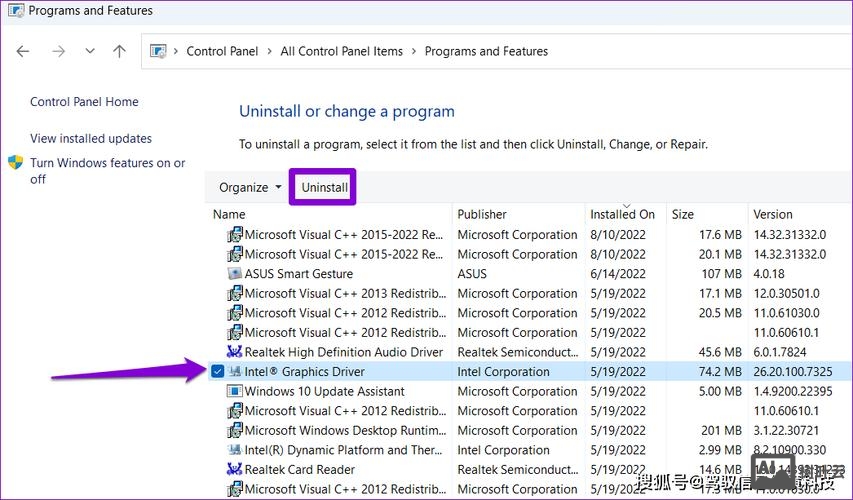The width and height of the screenshot is (853, 500).
Task: Click the shield icon beside Turn Windows features
Action: pos(15,163)
